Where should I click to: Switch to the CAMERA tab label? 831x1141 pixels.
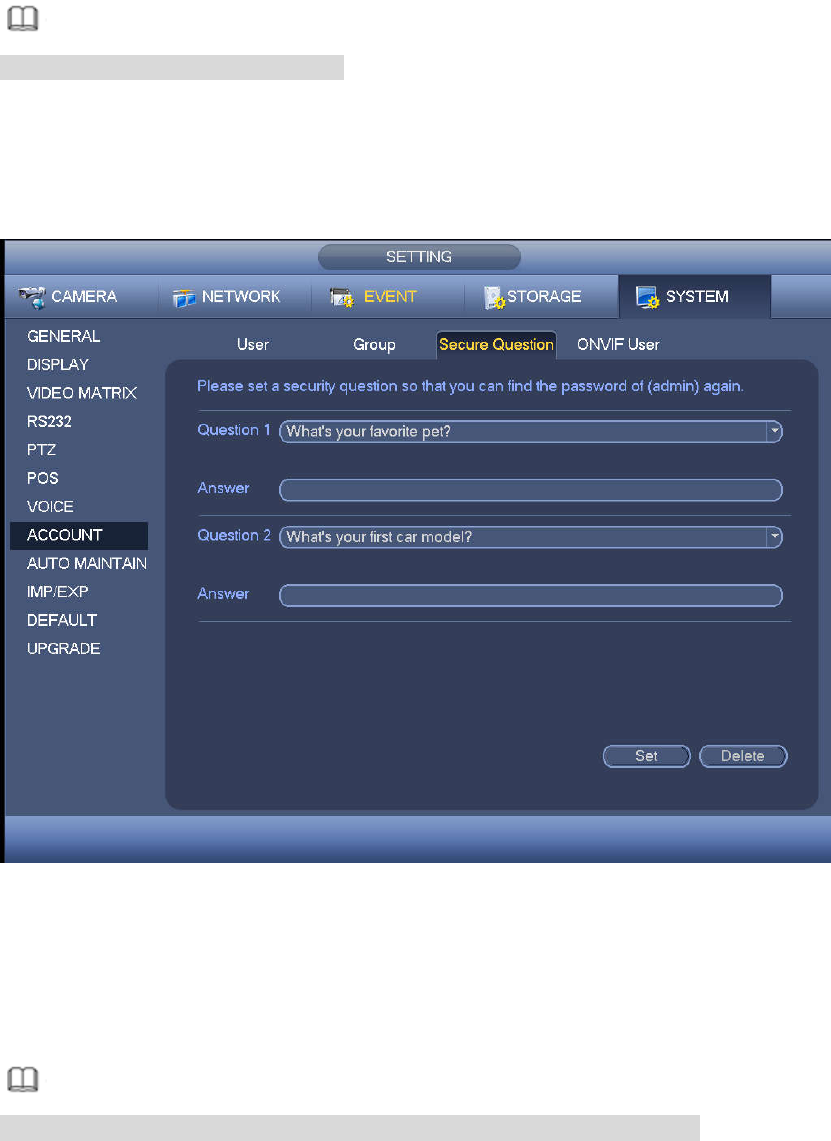[84, 297]
